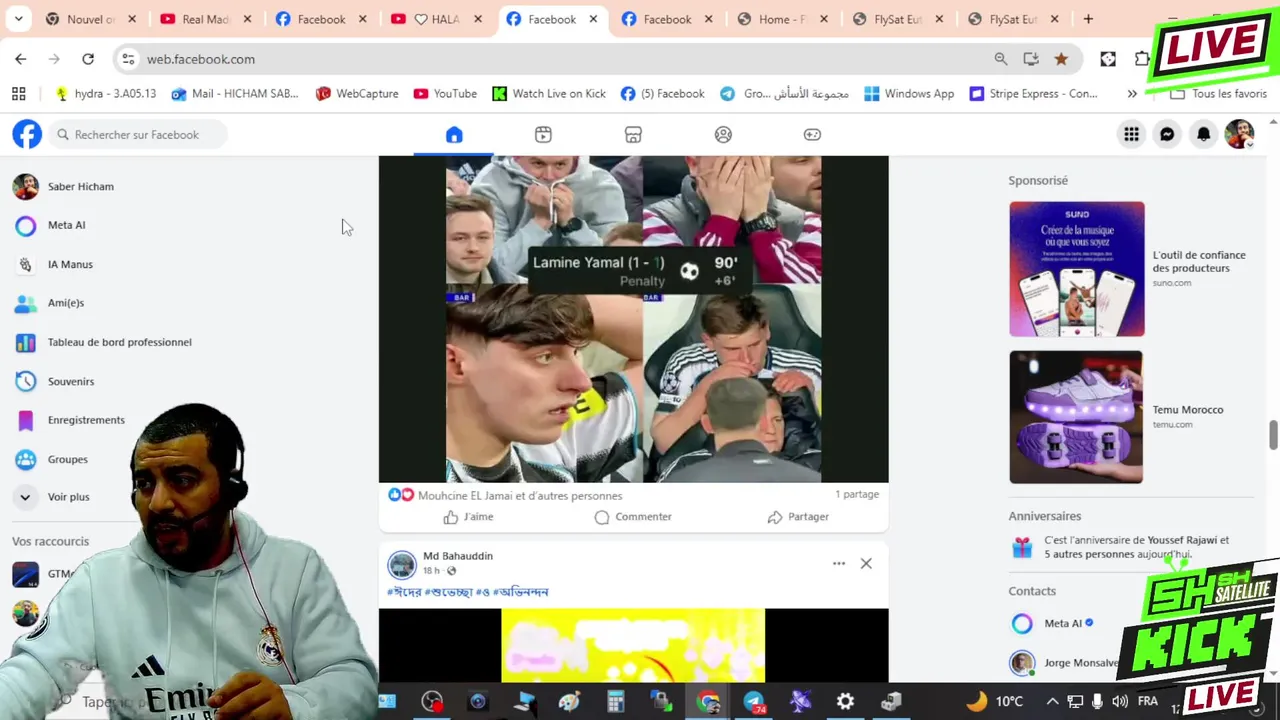Switch to the HALA YouTube tab
The image size is (1280, 720).
tap(437, 19)
